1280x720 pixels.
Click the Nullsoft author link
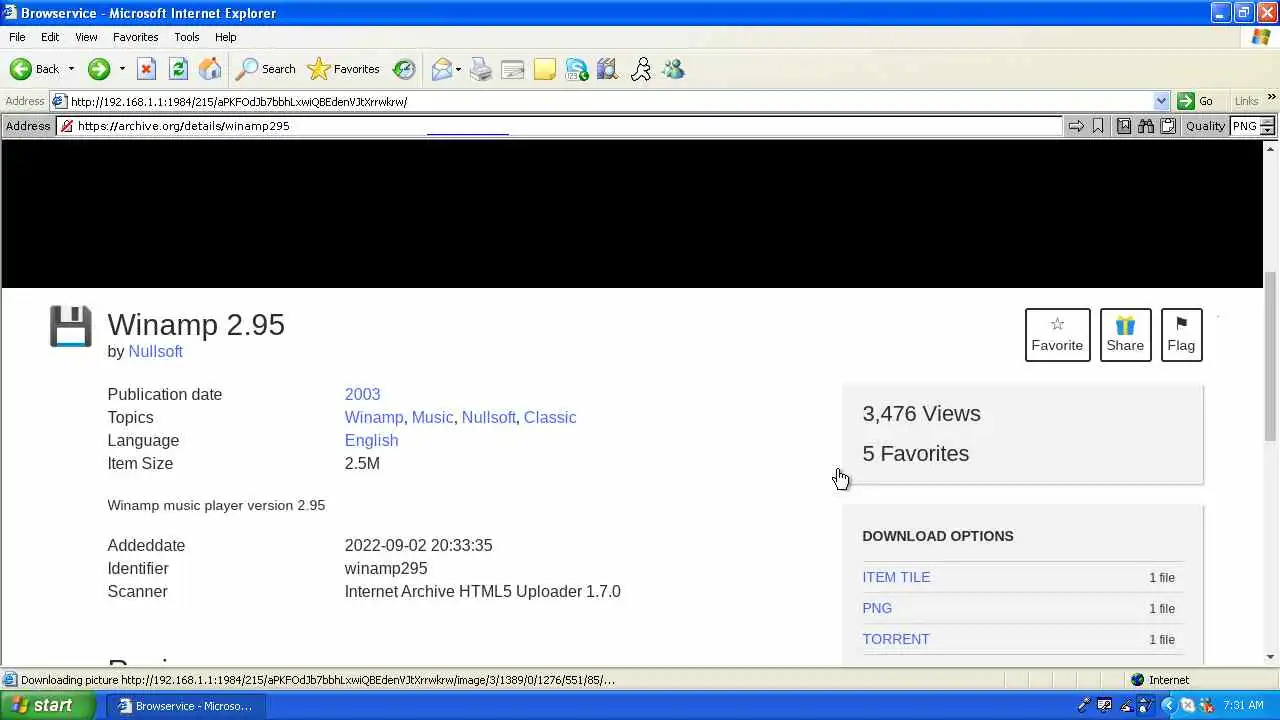coord(155,351)
